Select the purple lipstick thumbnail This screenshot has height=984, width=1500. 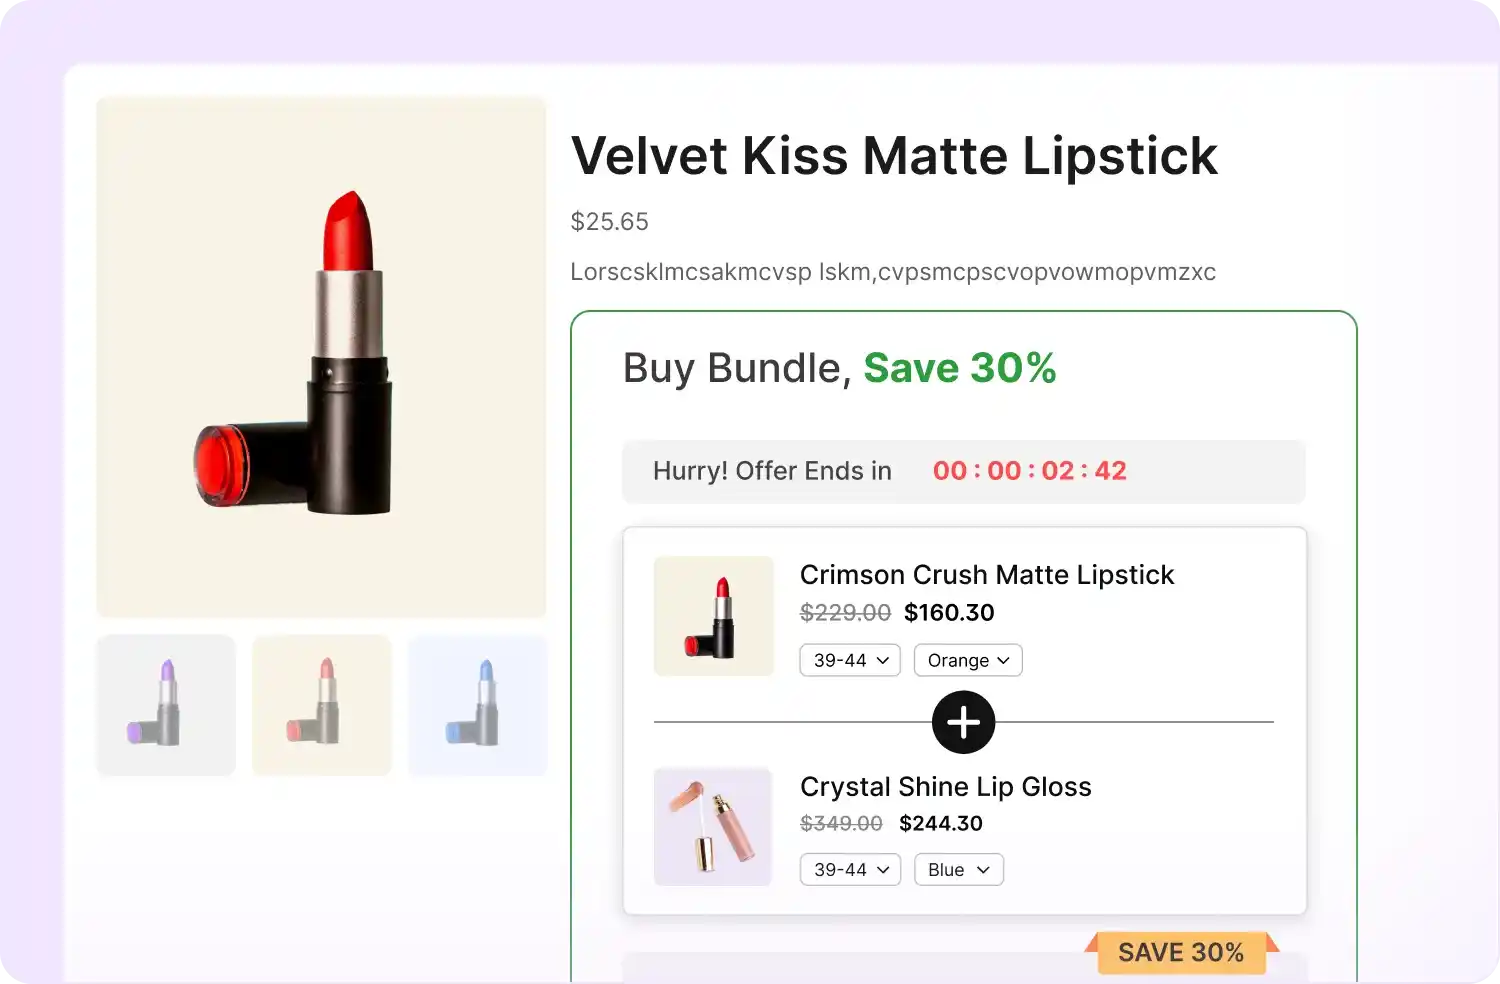166,705
